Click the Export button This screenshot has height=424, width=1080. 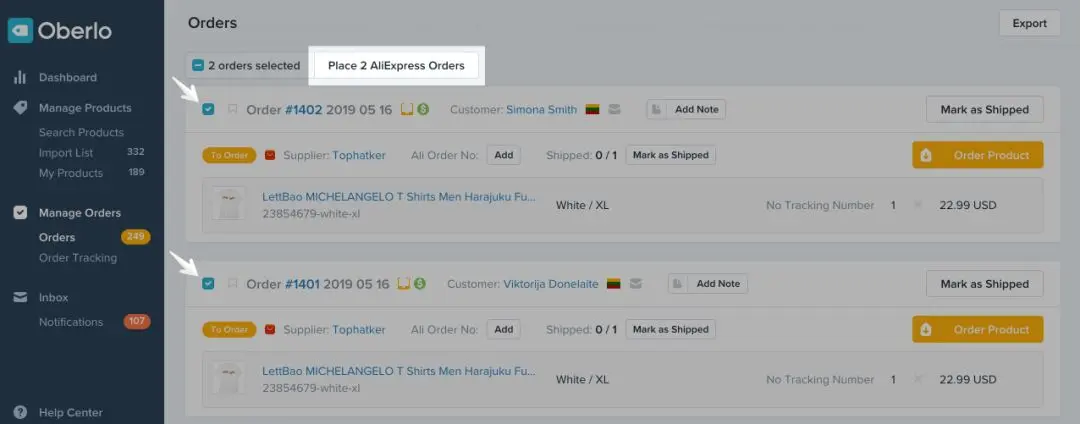point(1029,23)
